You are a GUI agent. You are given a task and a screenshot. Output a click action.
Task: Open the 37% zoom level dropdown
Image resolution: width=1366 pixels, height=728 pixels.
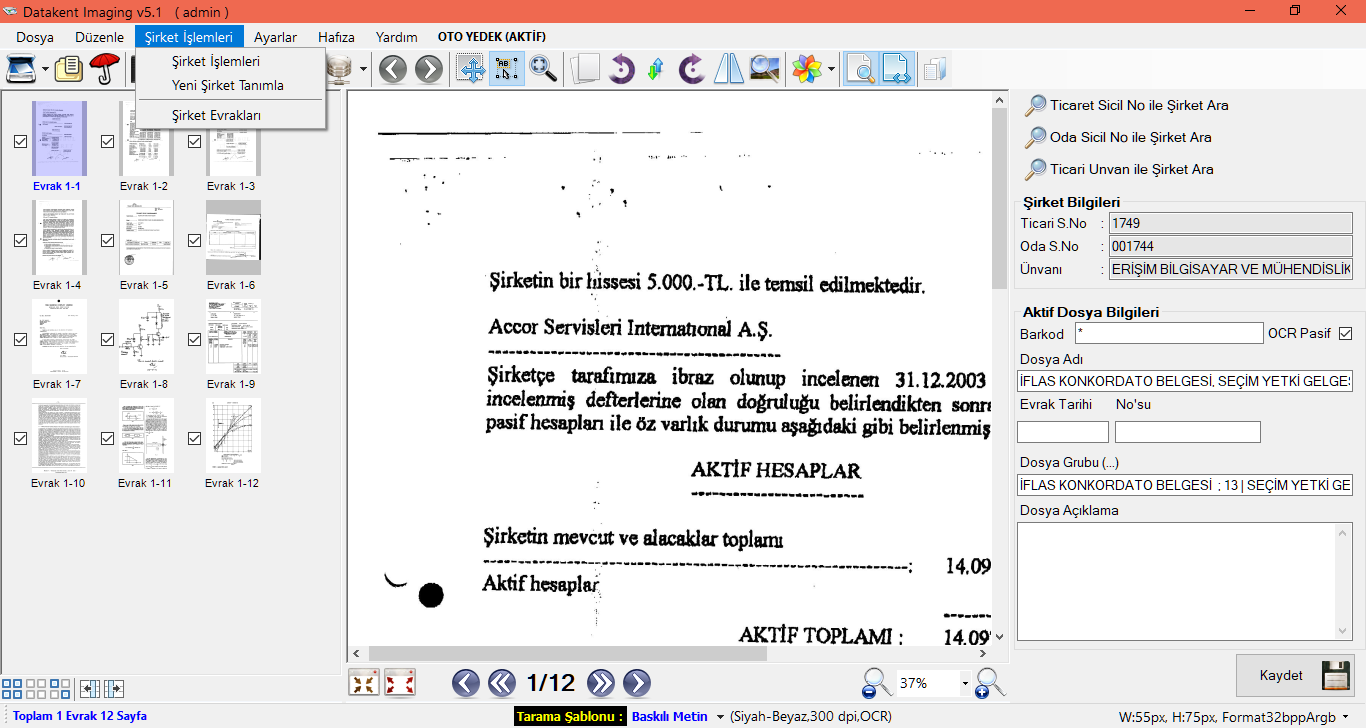pos(965,684)
